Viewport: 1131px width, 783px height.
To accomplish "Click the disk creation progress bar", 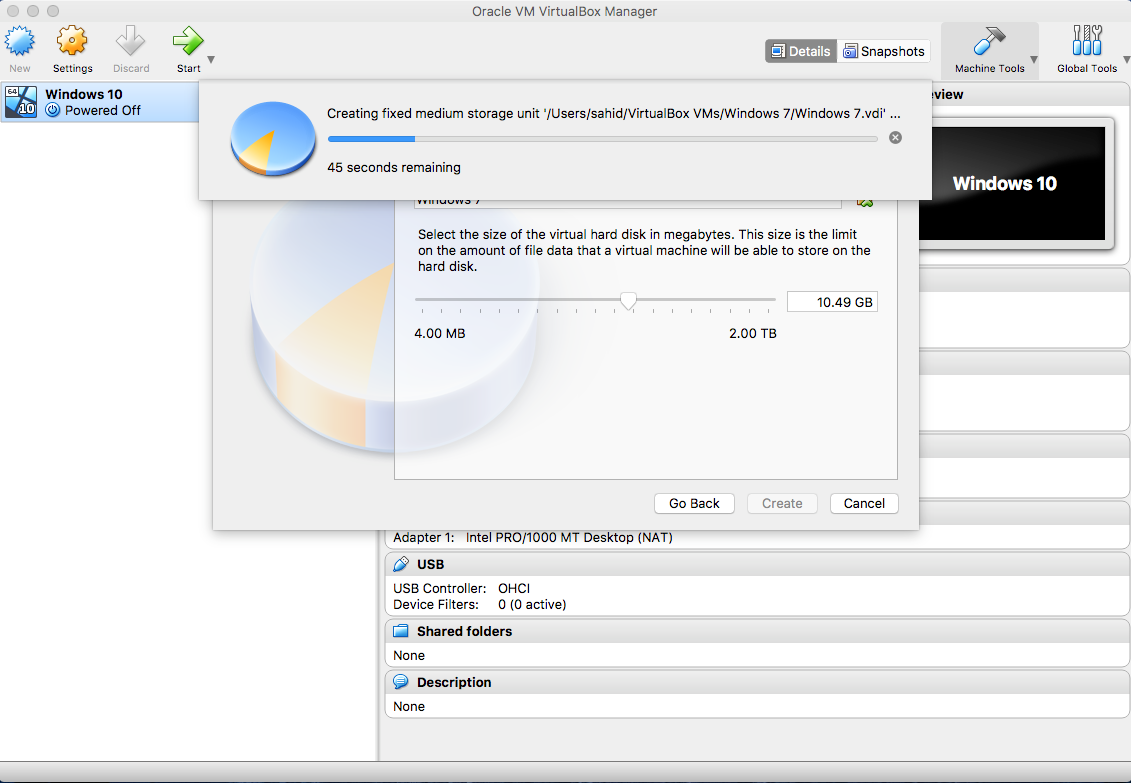I will [x=602, y=138].
